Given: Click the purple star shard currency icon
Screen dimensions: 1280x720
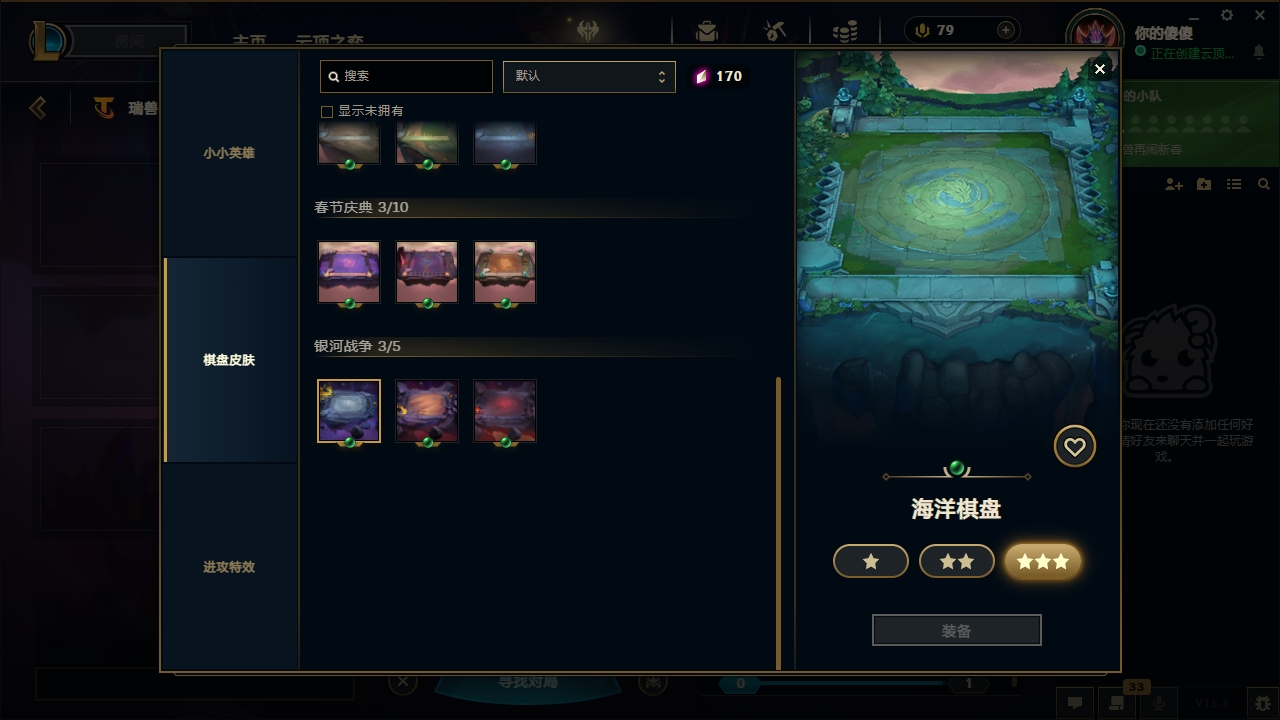Looking at the screenshot, I should tap(701, 76).
